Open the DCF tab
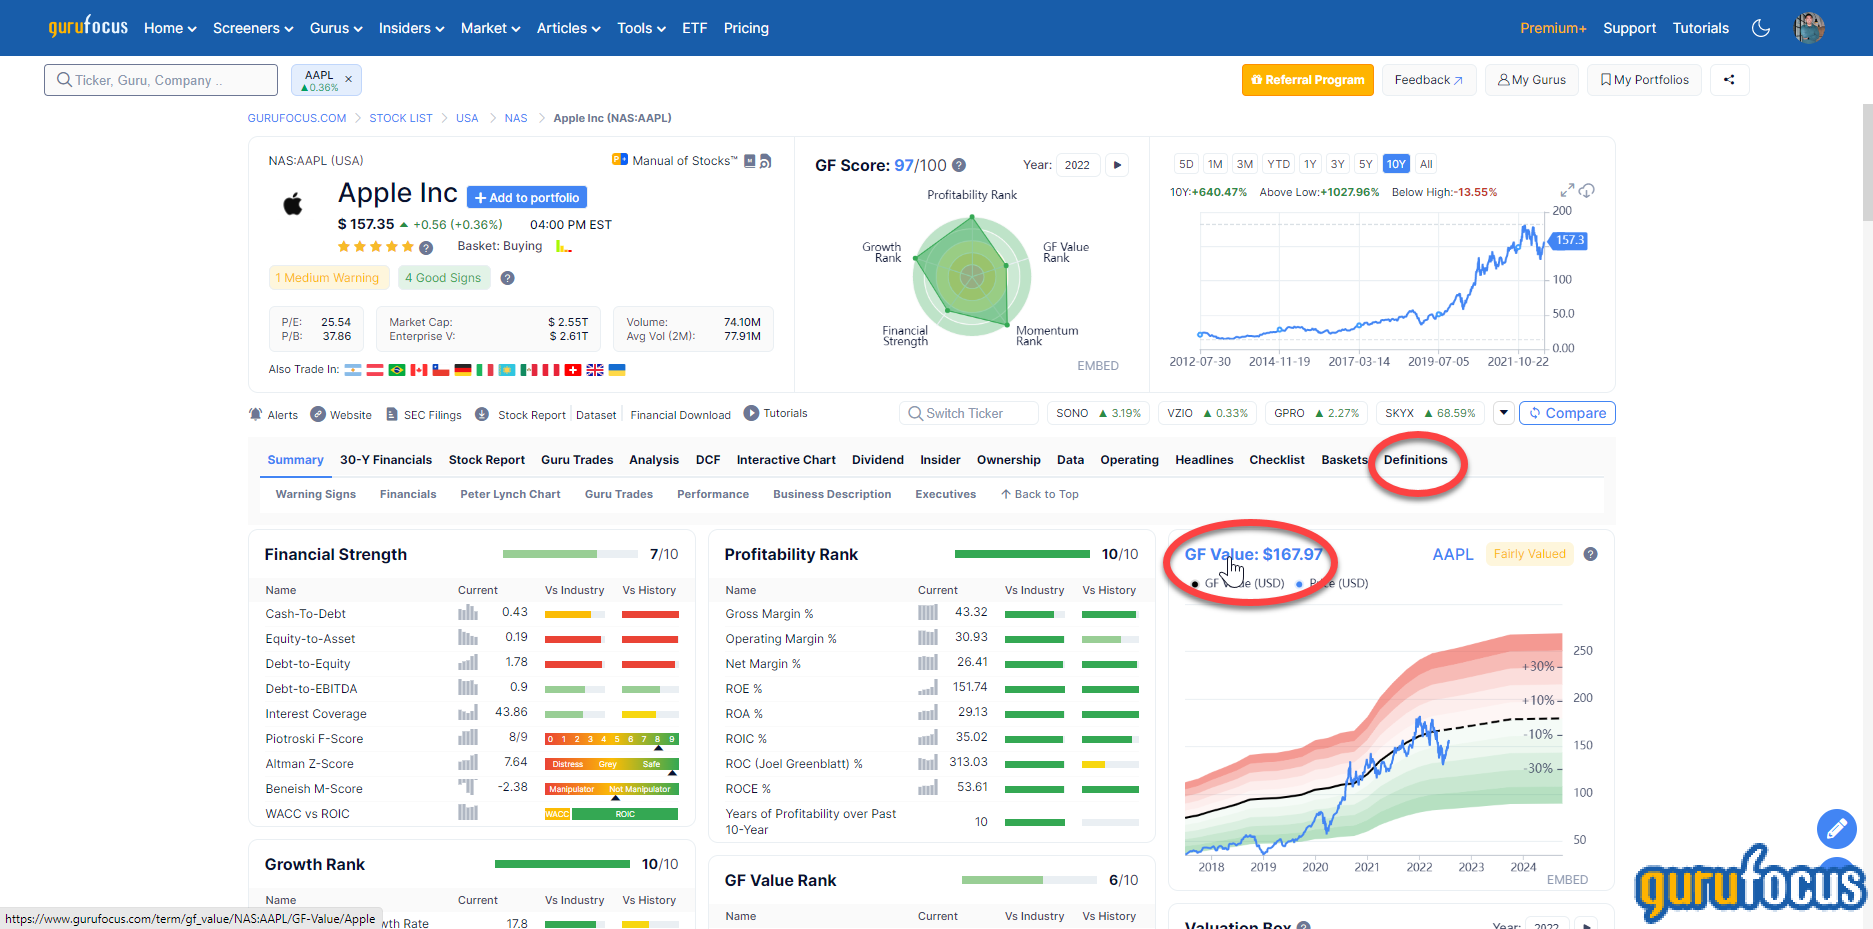This screenshot has width=1873, height=929. [708, 460]
